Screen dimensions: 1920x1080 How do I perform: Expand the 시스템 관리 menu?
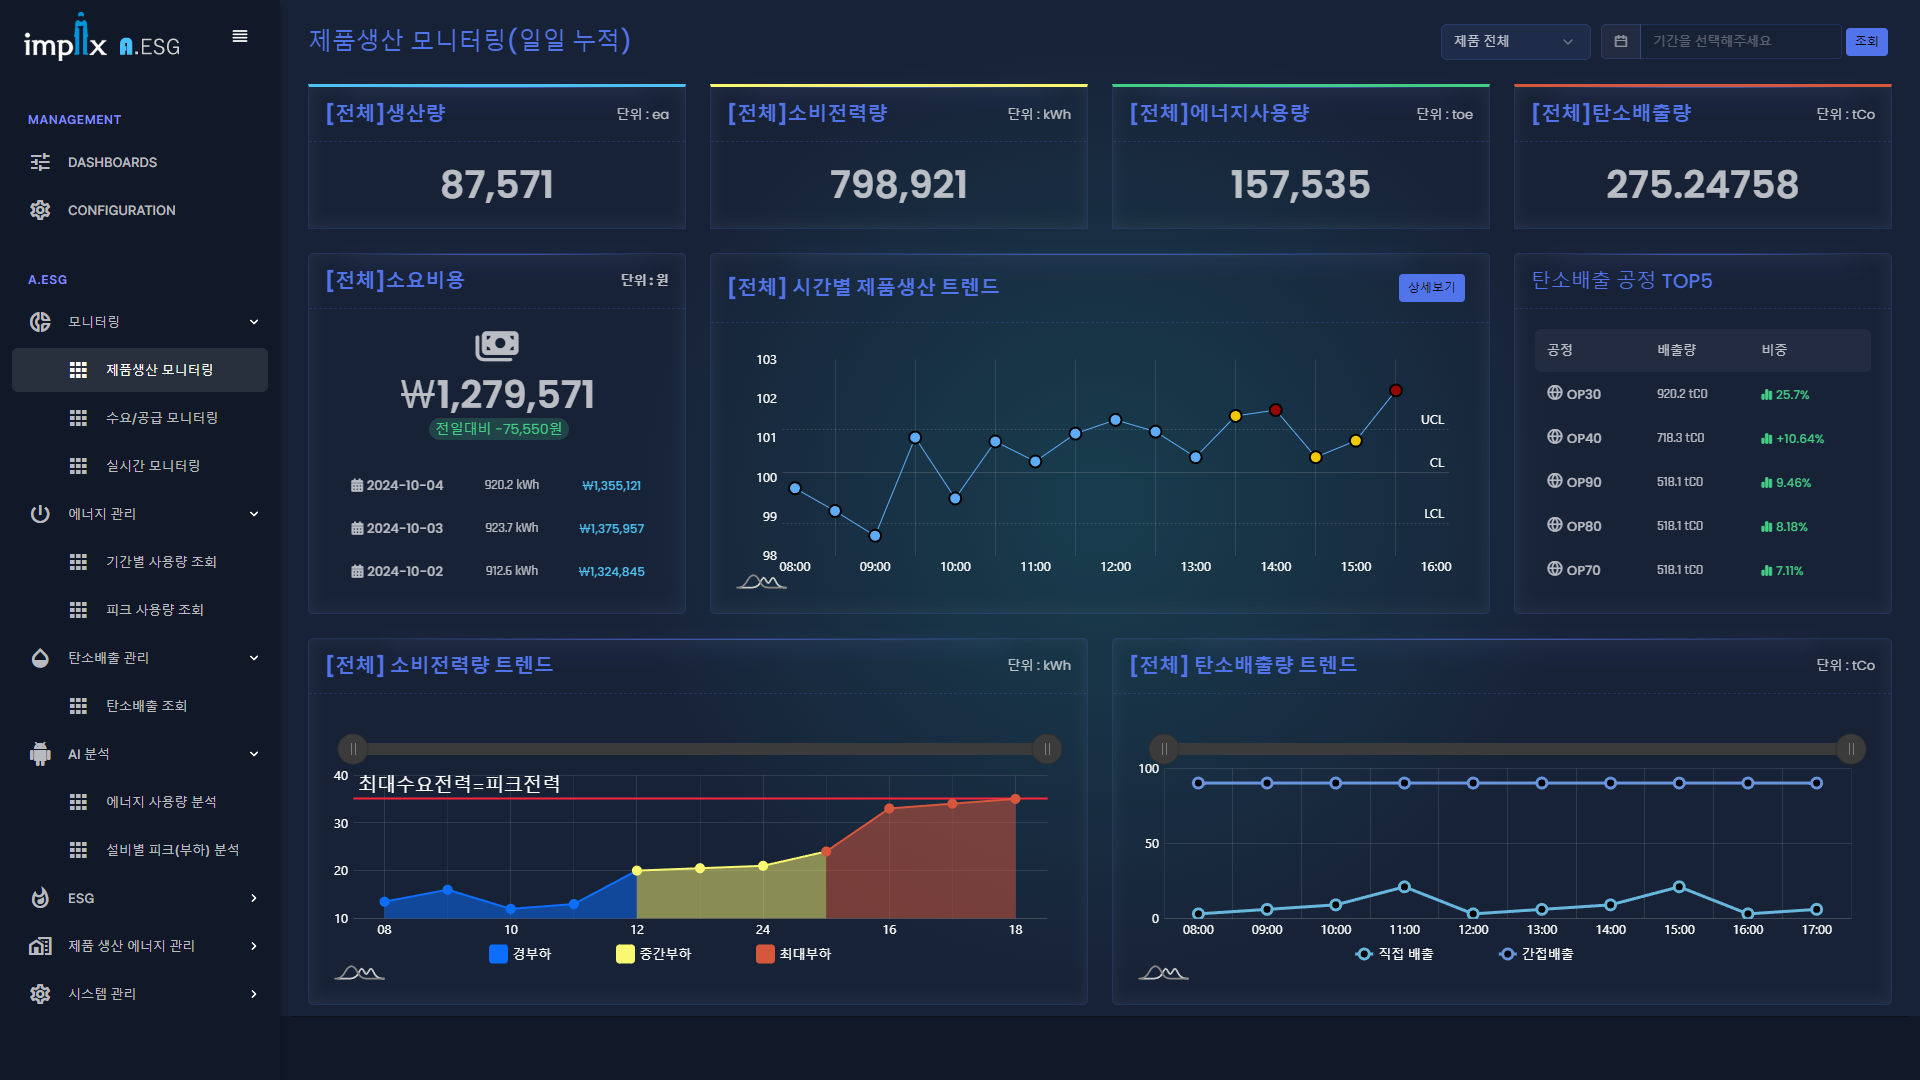[x=254, y=994]
